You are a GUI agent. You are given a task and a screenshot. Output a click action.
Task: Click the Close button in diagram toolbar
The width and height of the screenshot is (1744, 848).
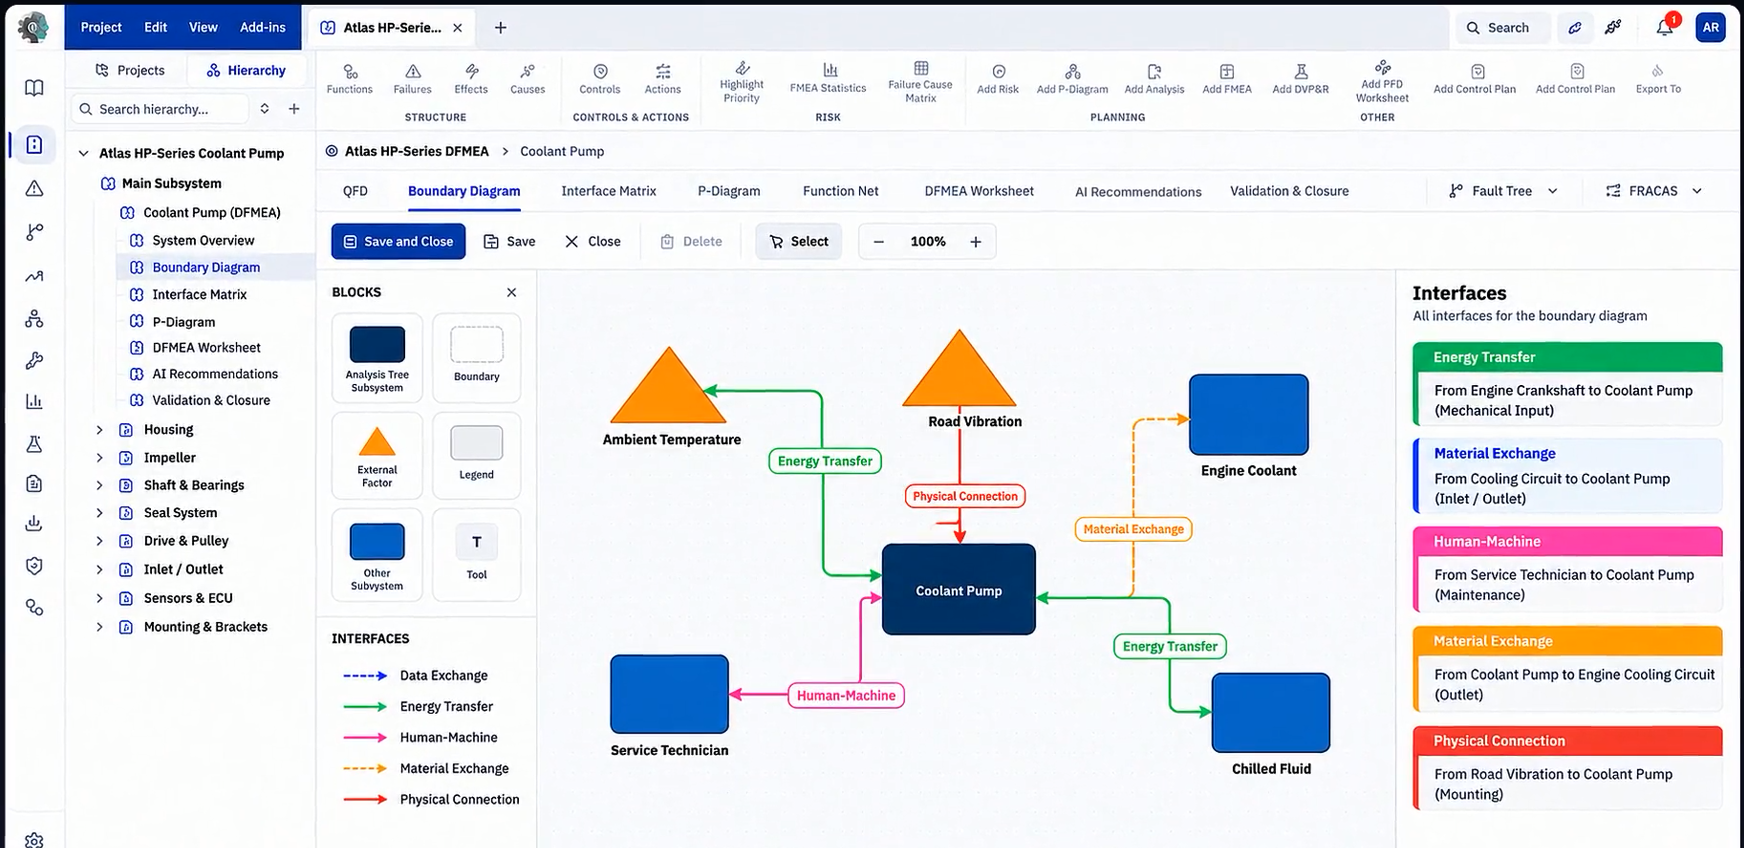click(x=592, y=241)
